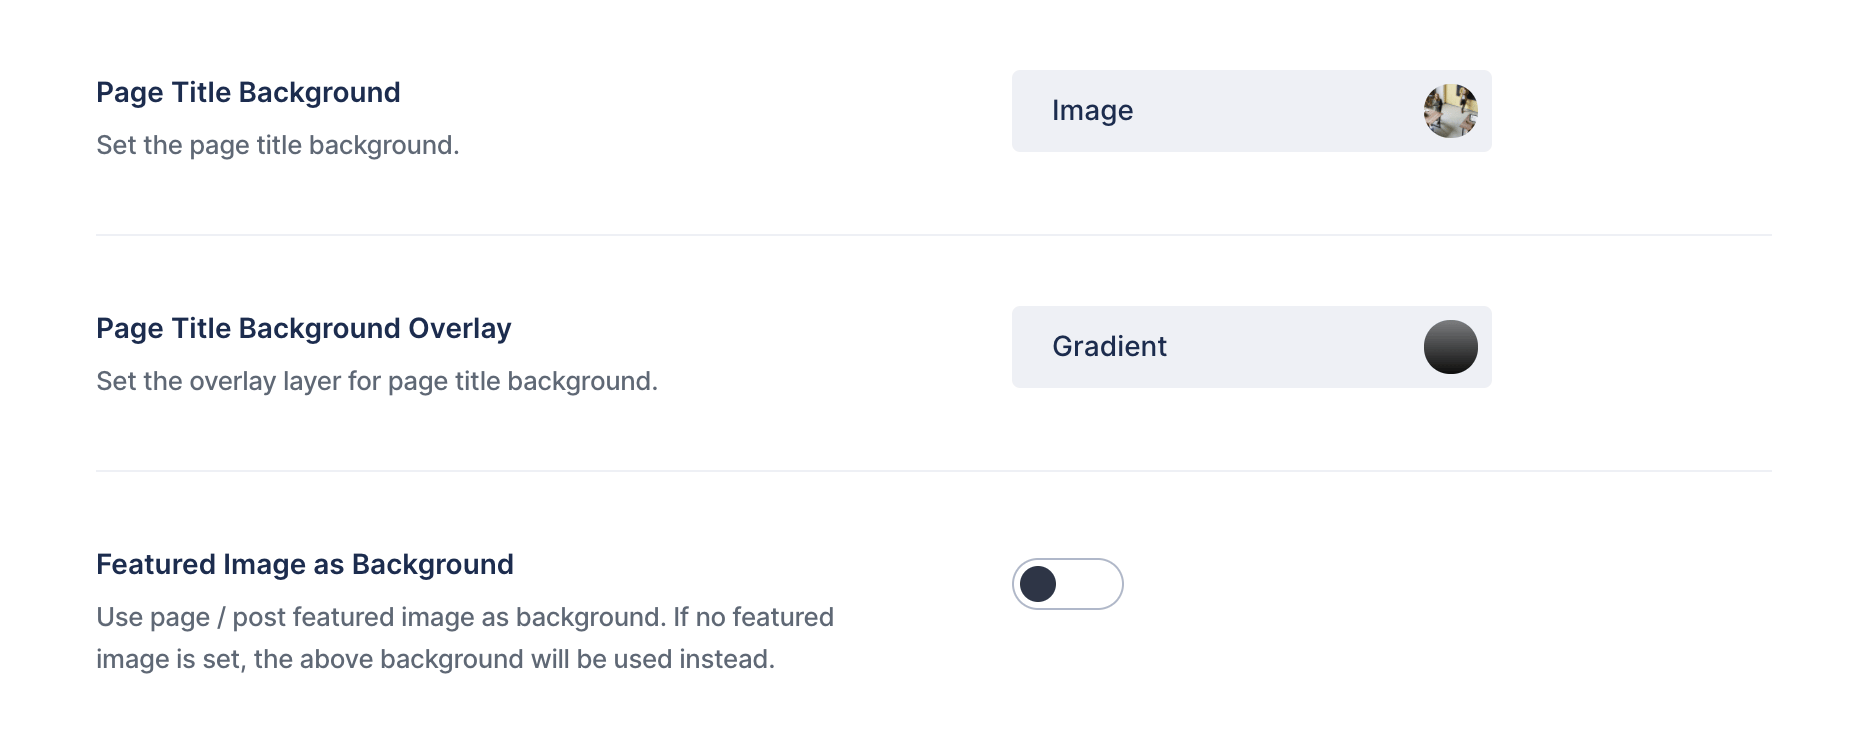Open the Gradient overlay selector field
This screenshot has height=746, width=1866.
pyautogui.click(x=1251, y=347)
